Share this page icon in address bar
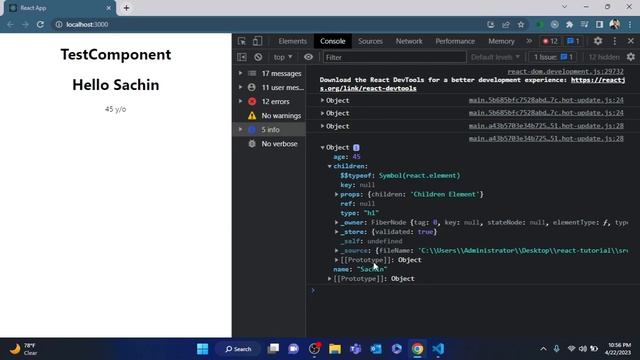This screenshot has height=360, width=640. [x=506, y=24]
